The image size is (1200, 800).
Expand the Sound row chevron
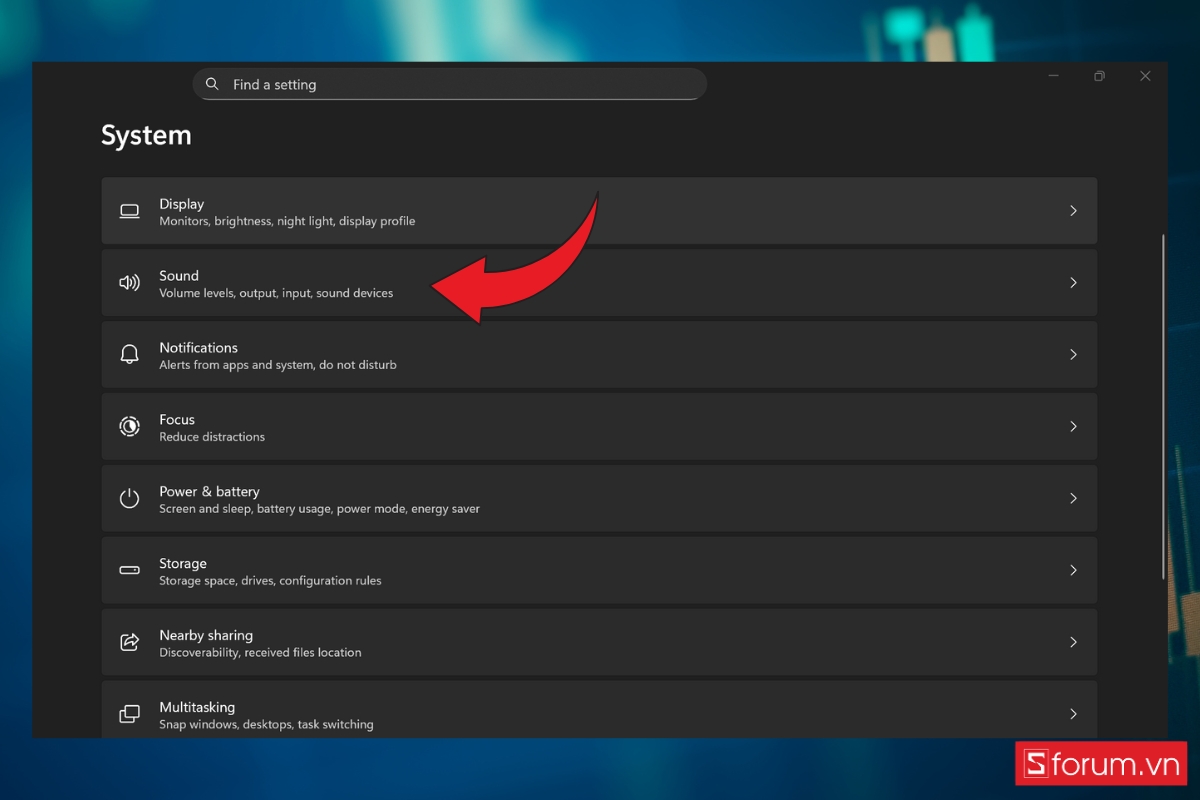[1073, 283]
